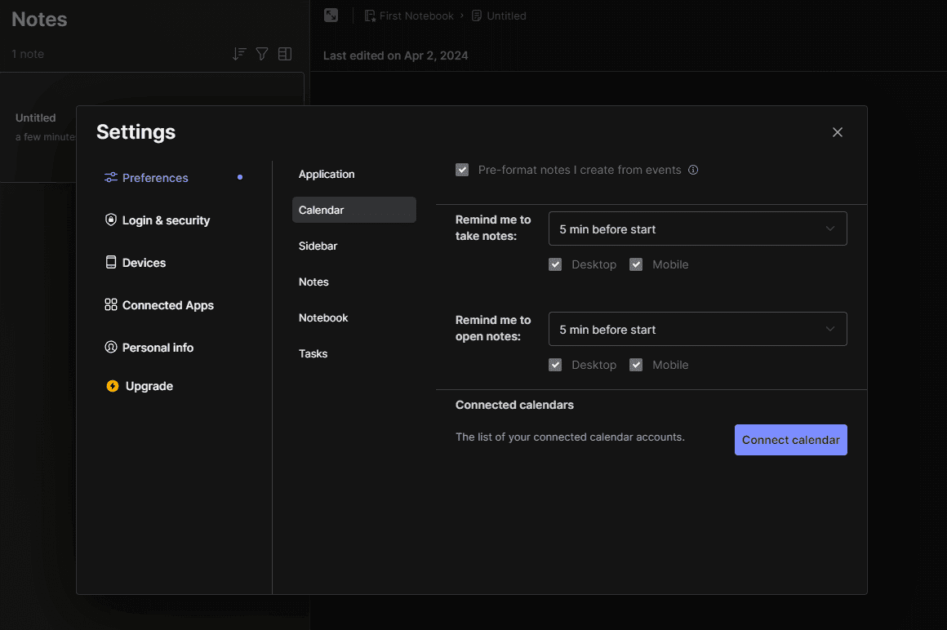Click the Connected Apps grid icon
This screenshot has height=630, width=947.
(x=111, y=304)
